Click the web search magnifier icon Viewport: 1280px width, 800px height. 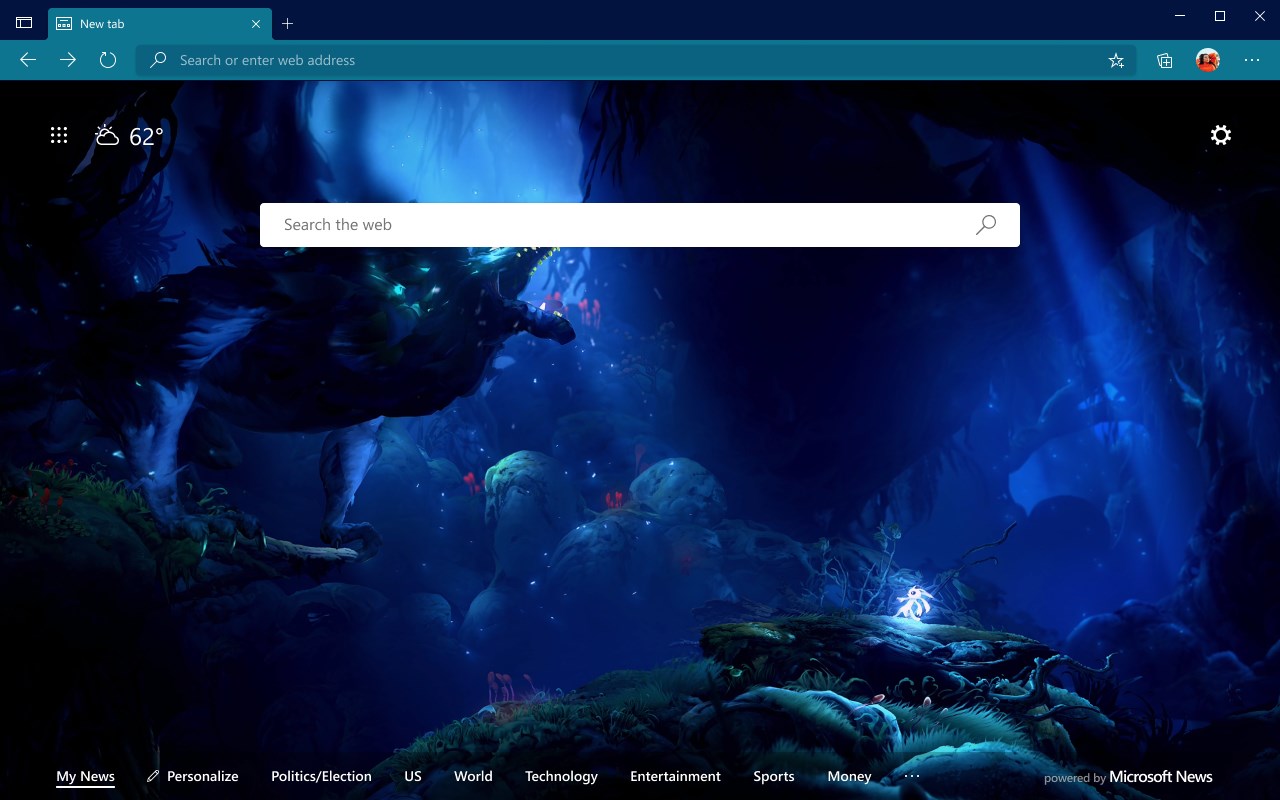click(x=986, y=225)
